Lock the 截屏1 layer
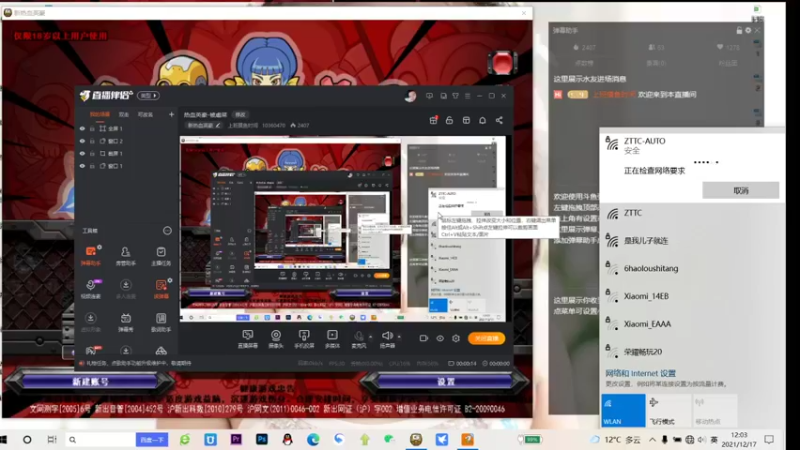The height and width of the screenshot is (450, 800). click(x=92, y=153)
